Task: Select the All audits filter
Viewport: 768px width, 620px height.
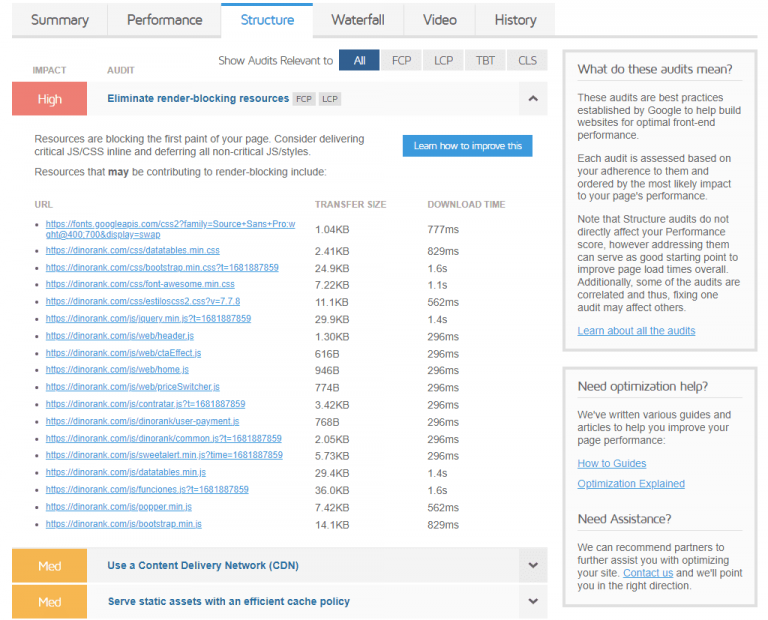Action: click(x=359, y=60)
